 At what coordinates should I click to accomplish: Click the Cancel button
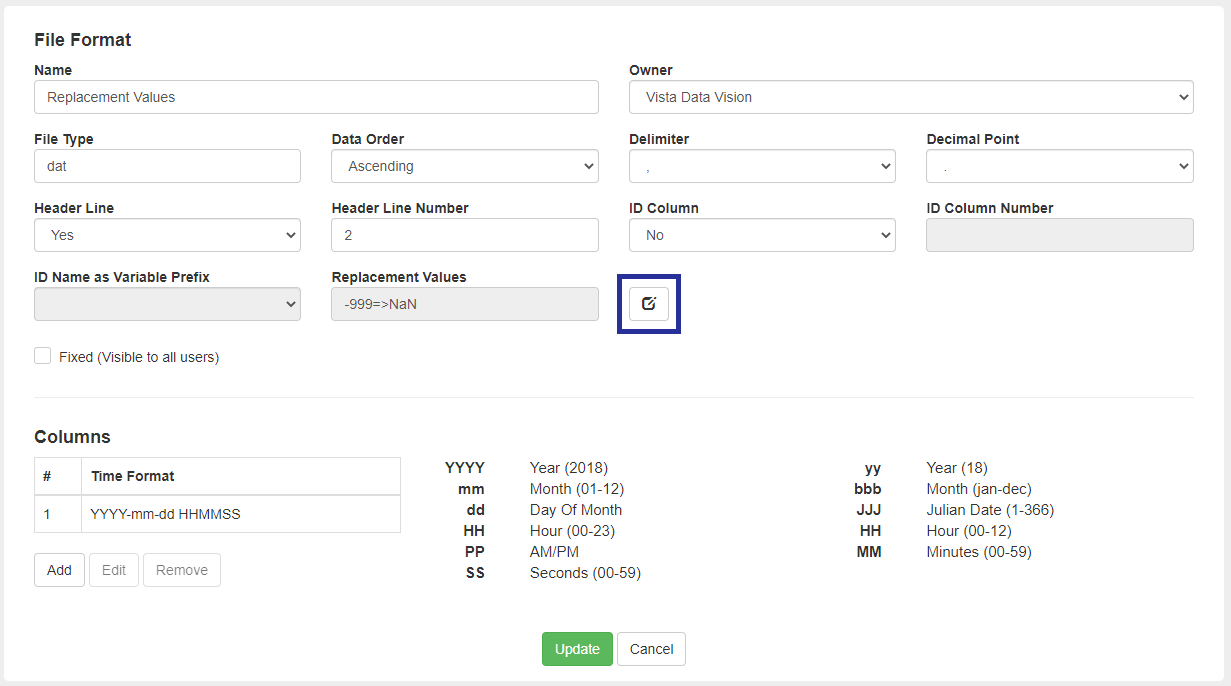click(x=651, y=649)
